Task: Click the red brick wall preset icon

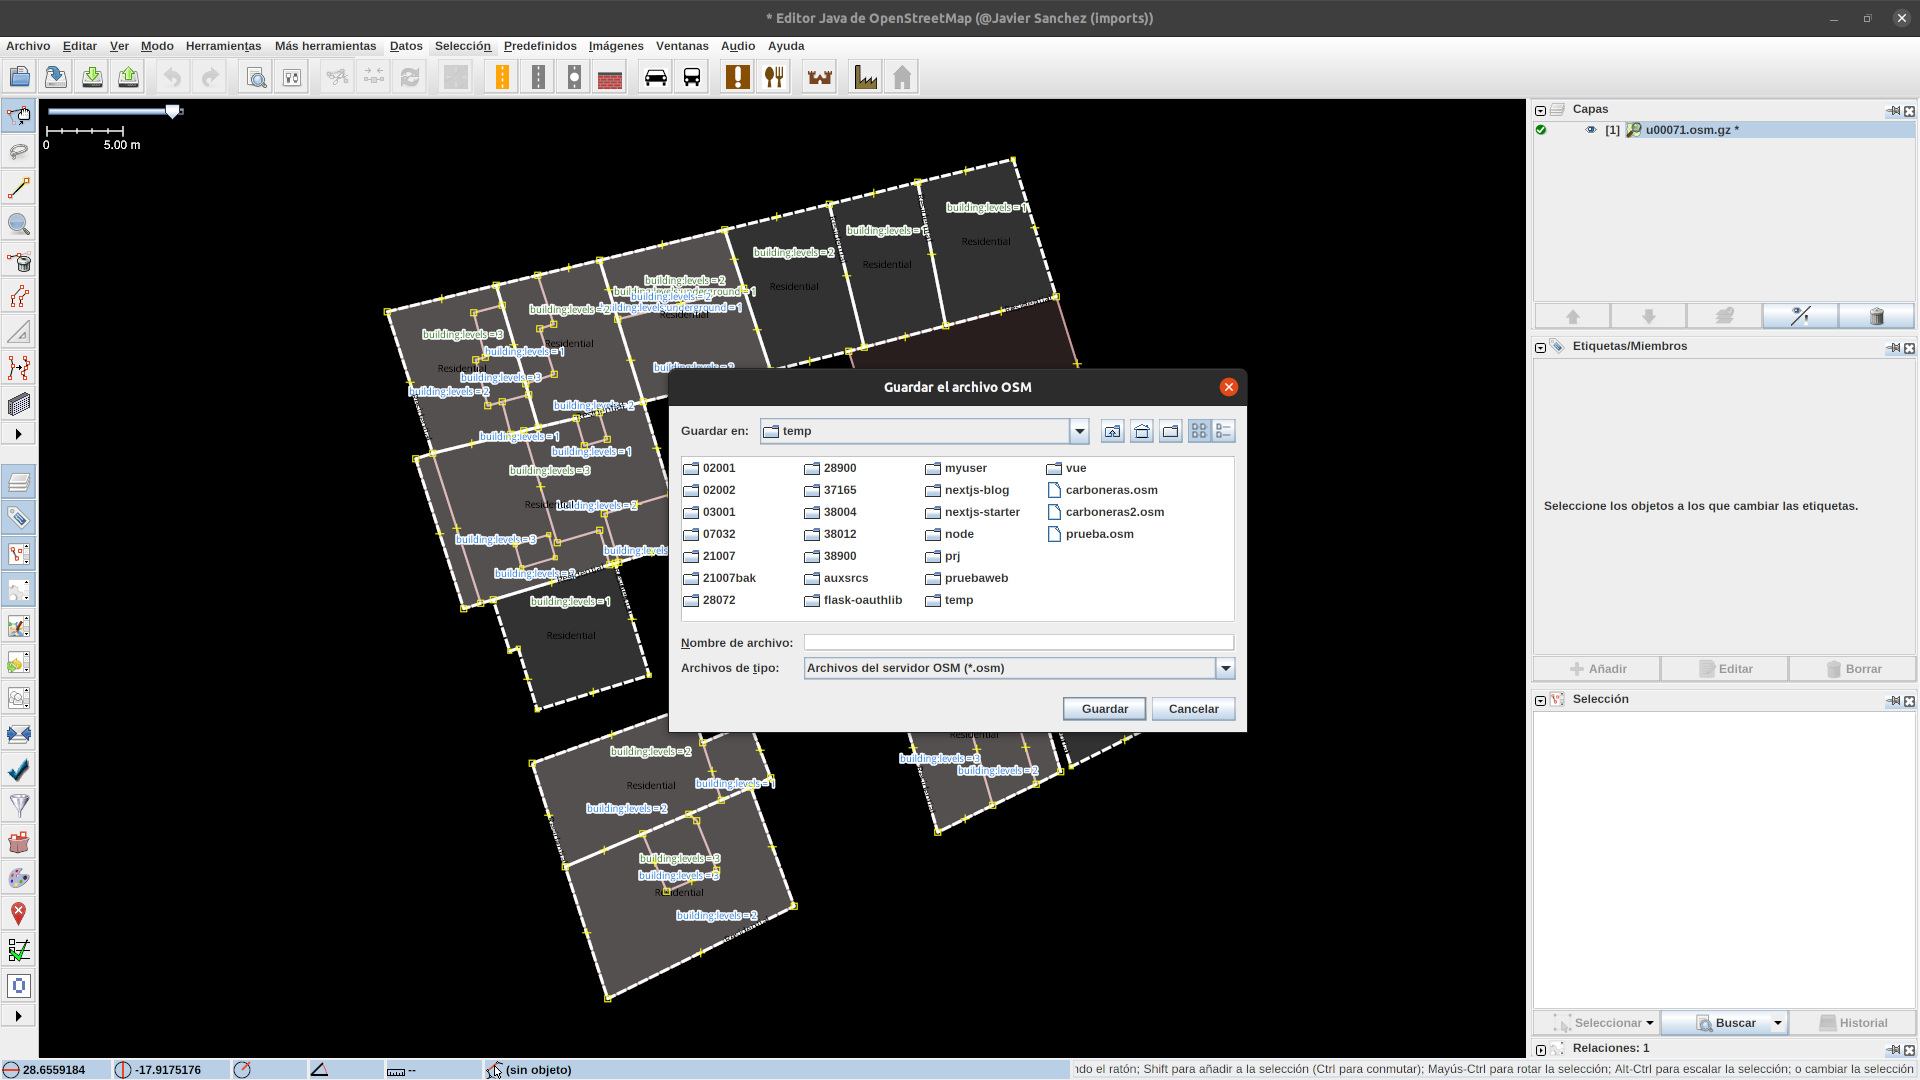Action: (x=610, y=77)
